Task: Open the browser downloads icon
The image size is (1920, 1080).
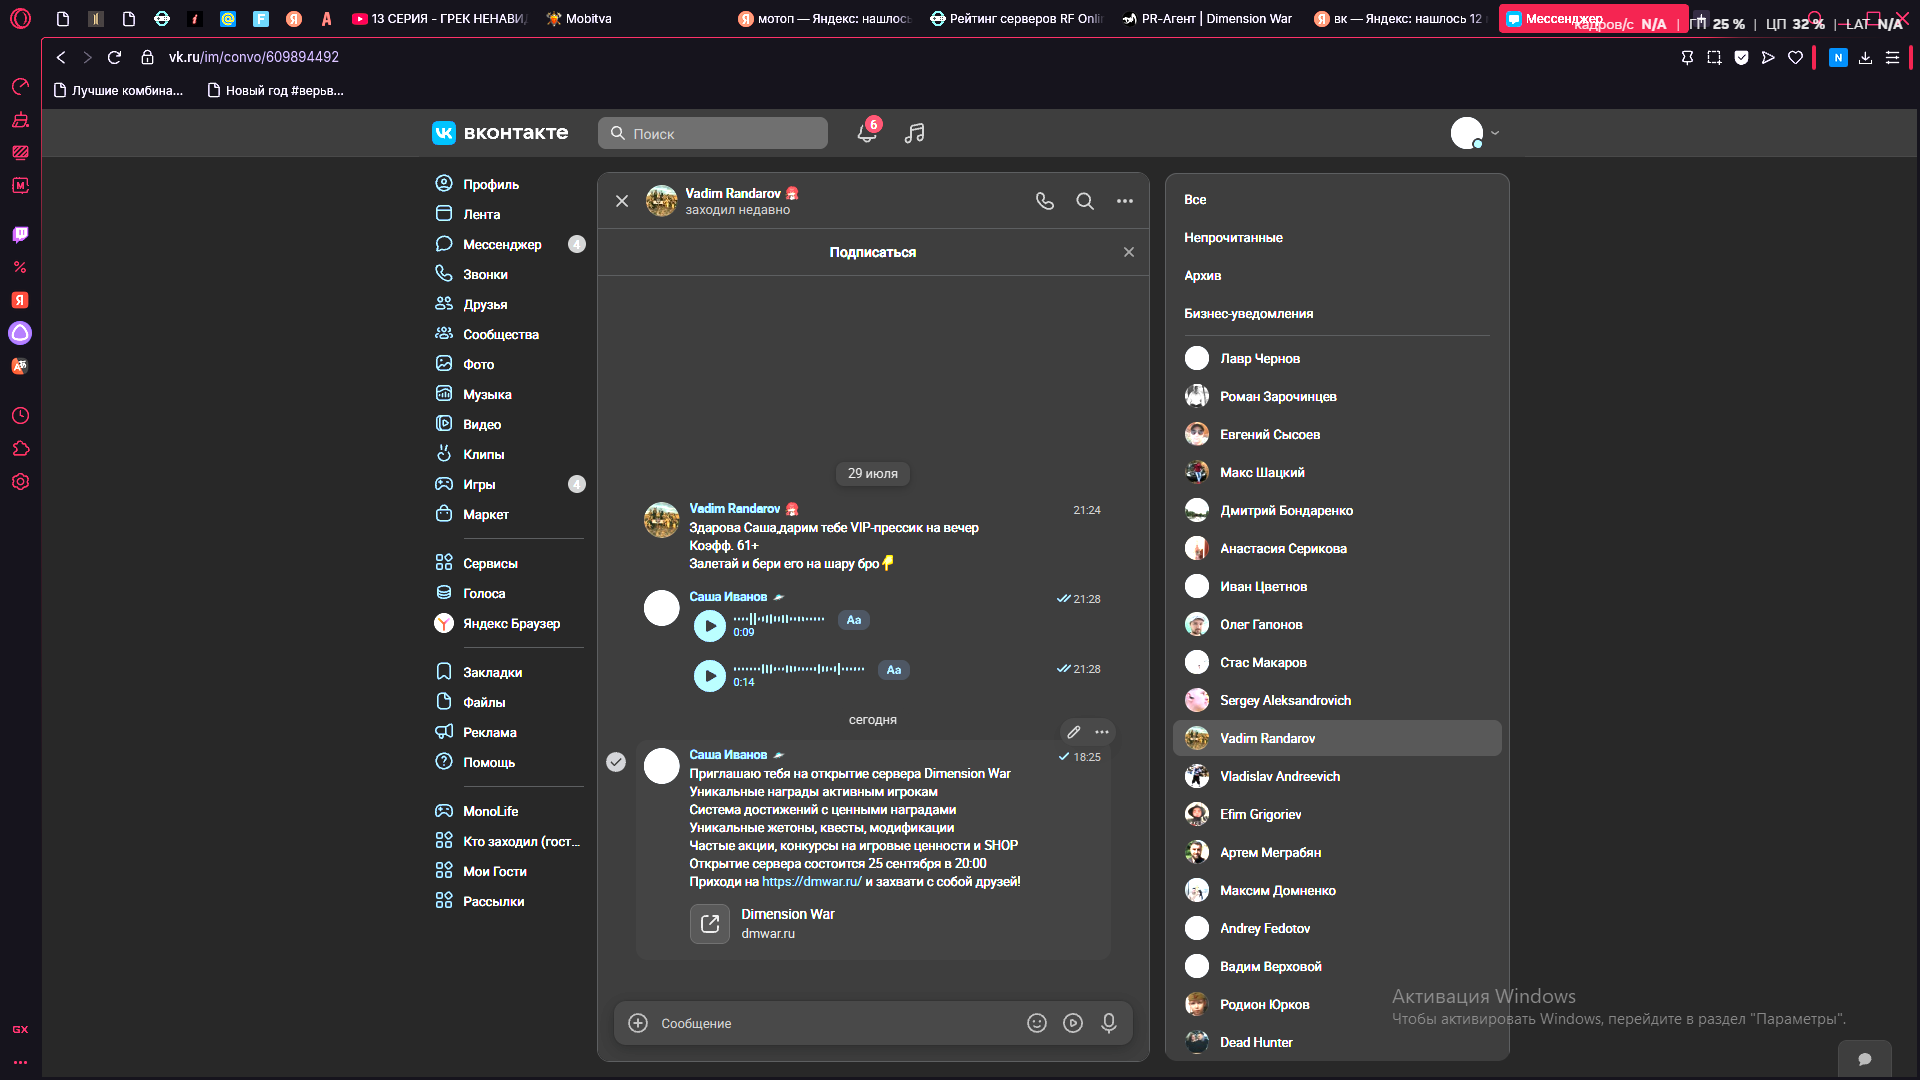Action: [x=1865, y=57]
